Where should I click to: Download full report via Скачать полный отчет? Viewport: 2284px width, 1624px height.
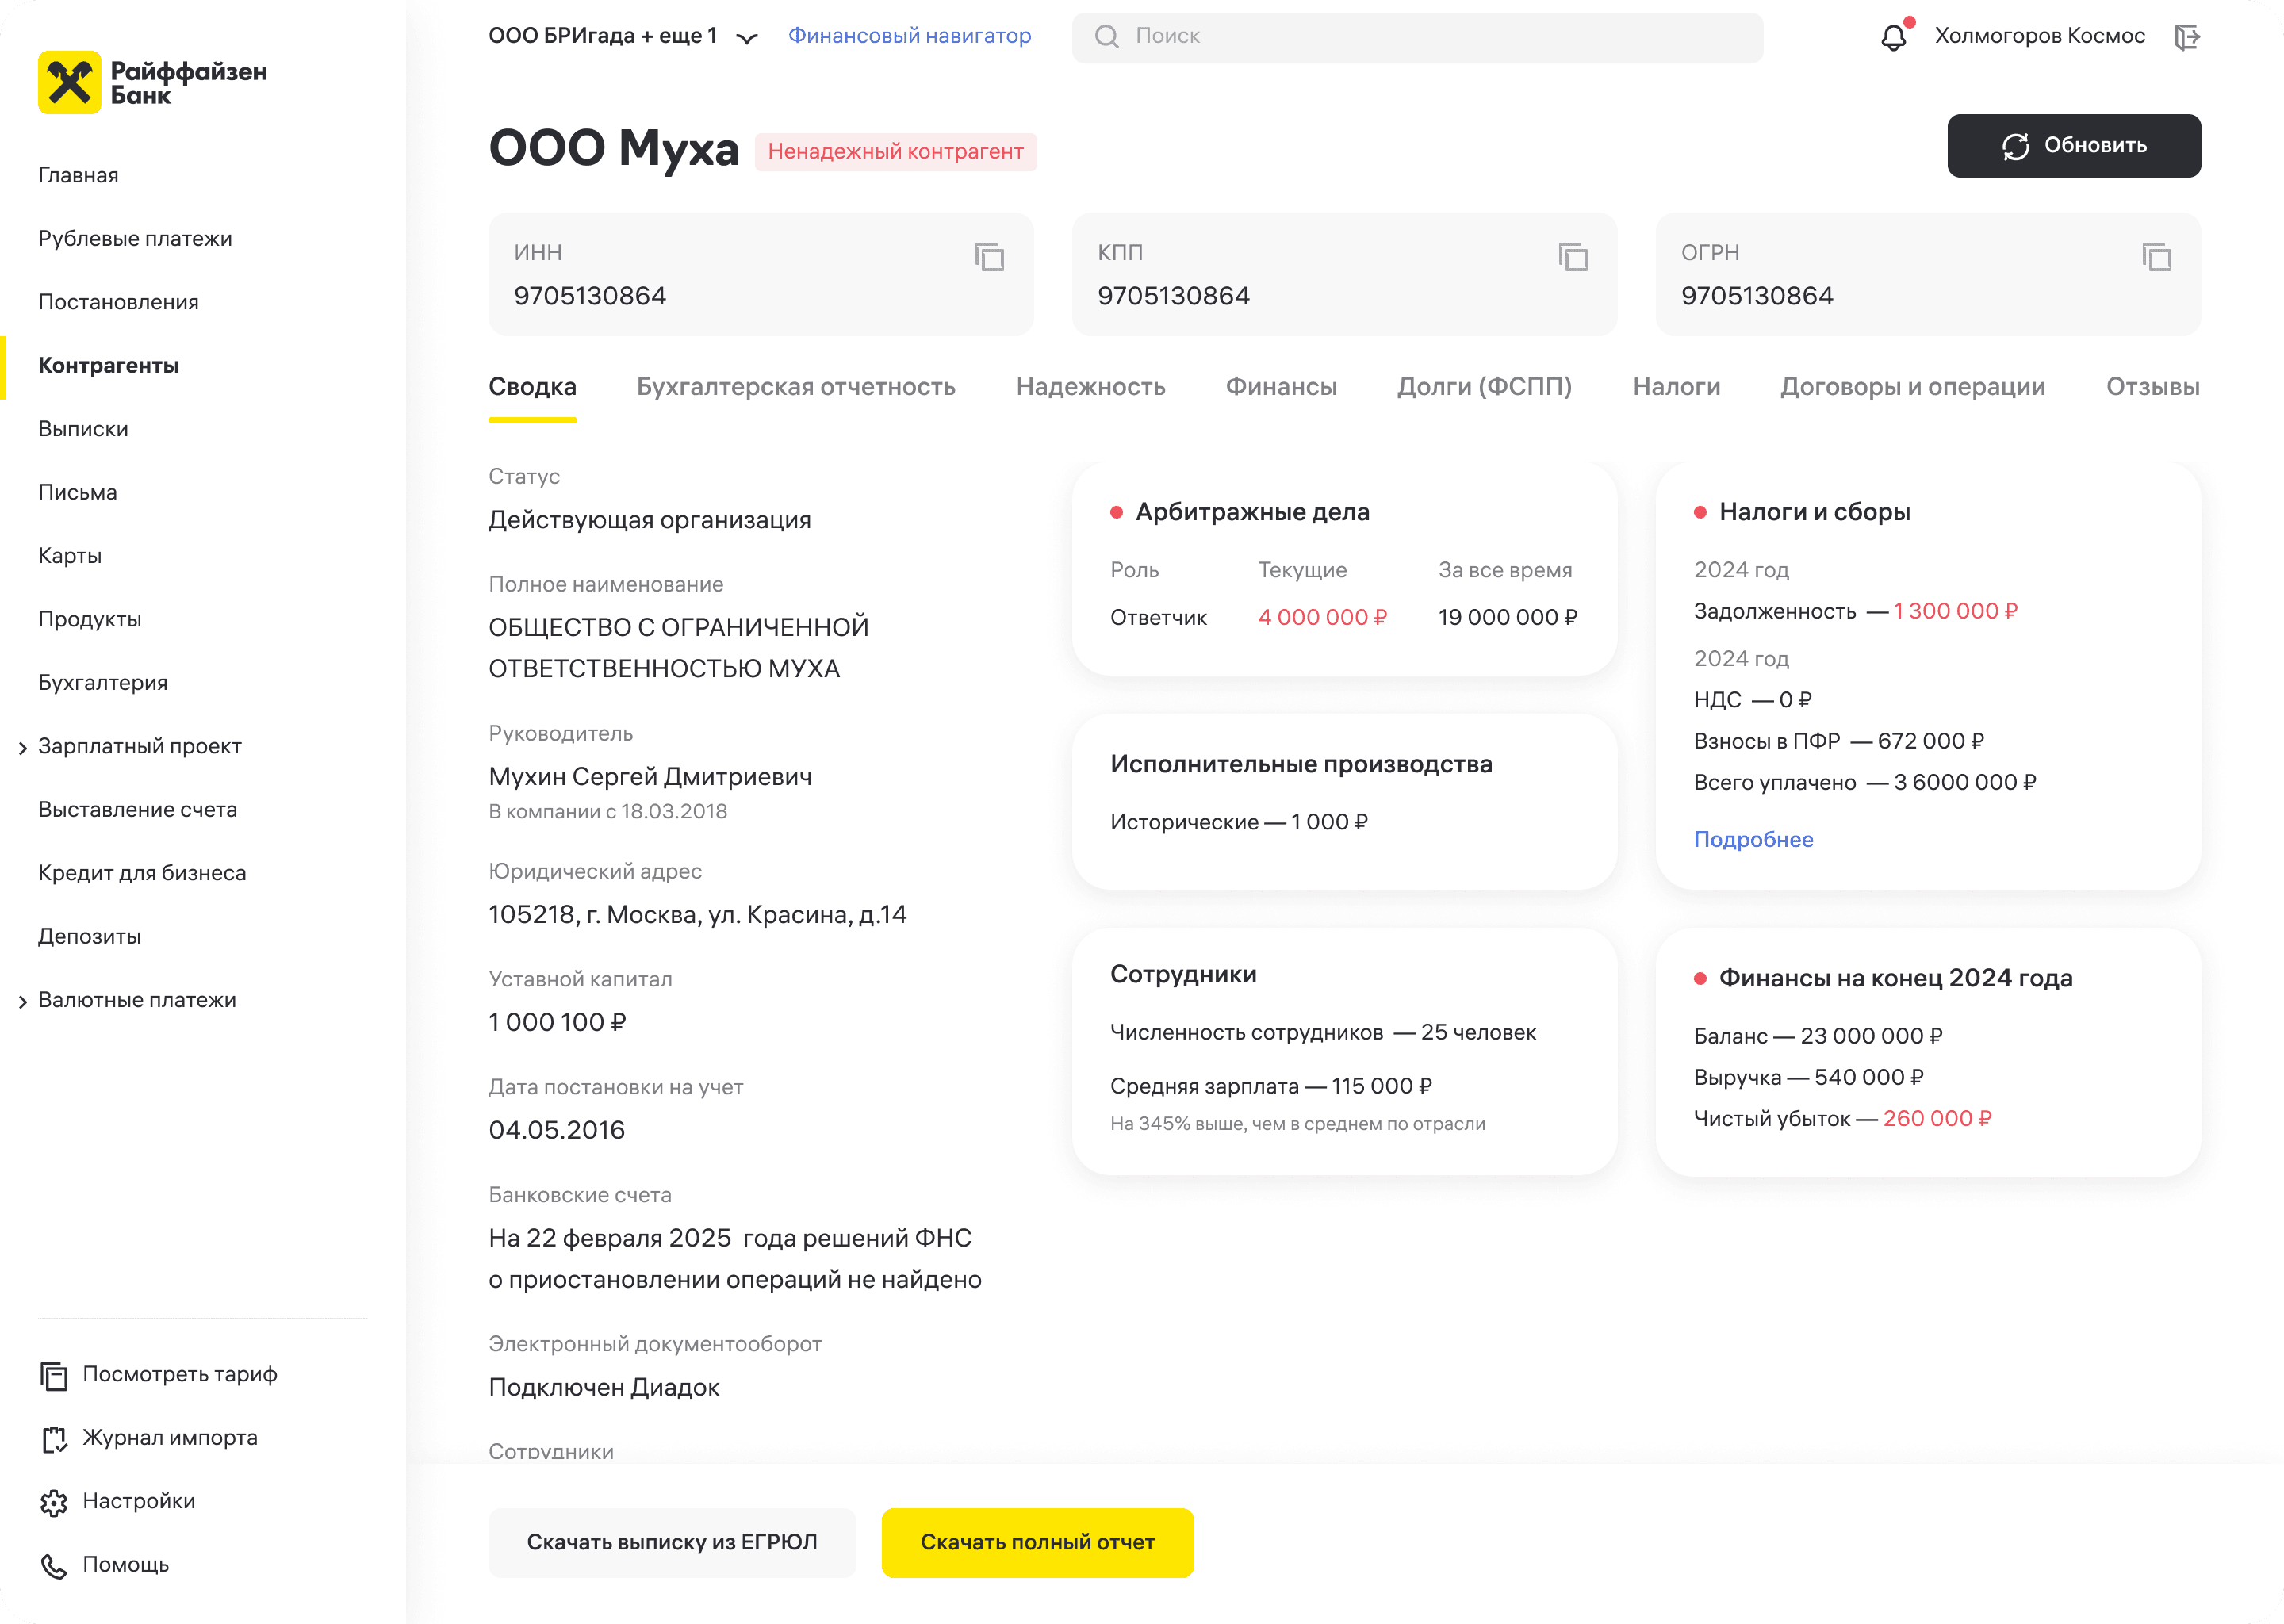[1037, 1542]
